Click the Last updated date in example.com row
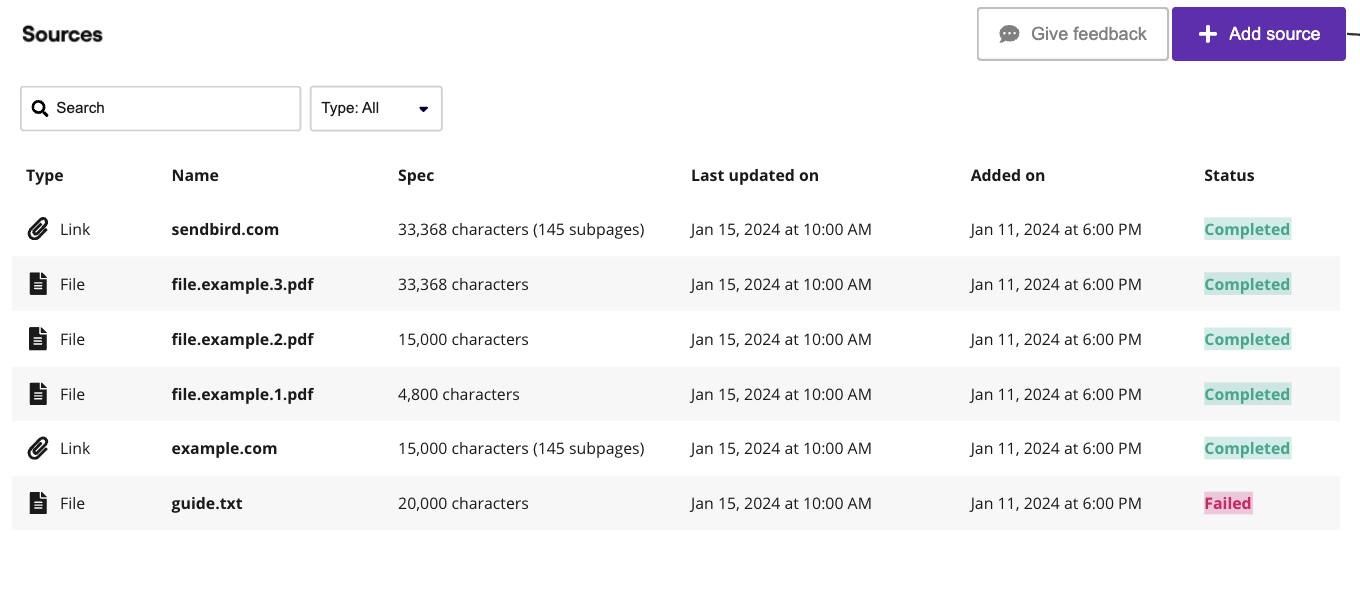The width and height of the screenshot is (1360, 614). pyautogui.click(x=781, y=448)
